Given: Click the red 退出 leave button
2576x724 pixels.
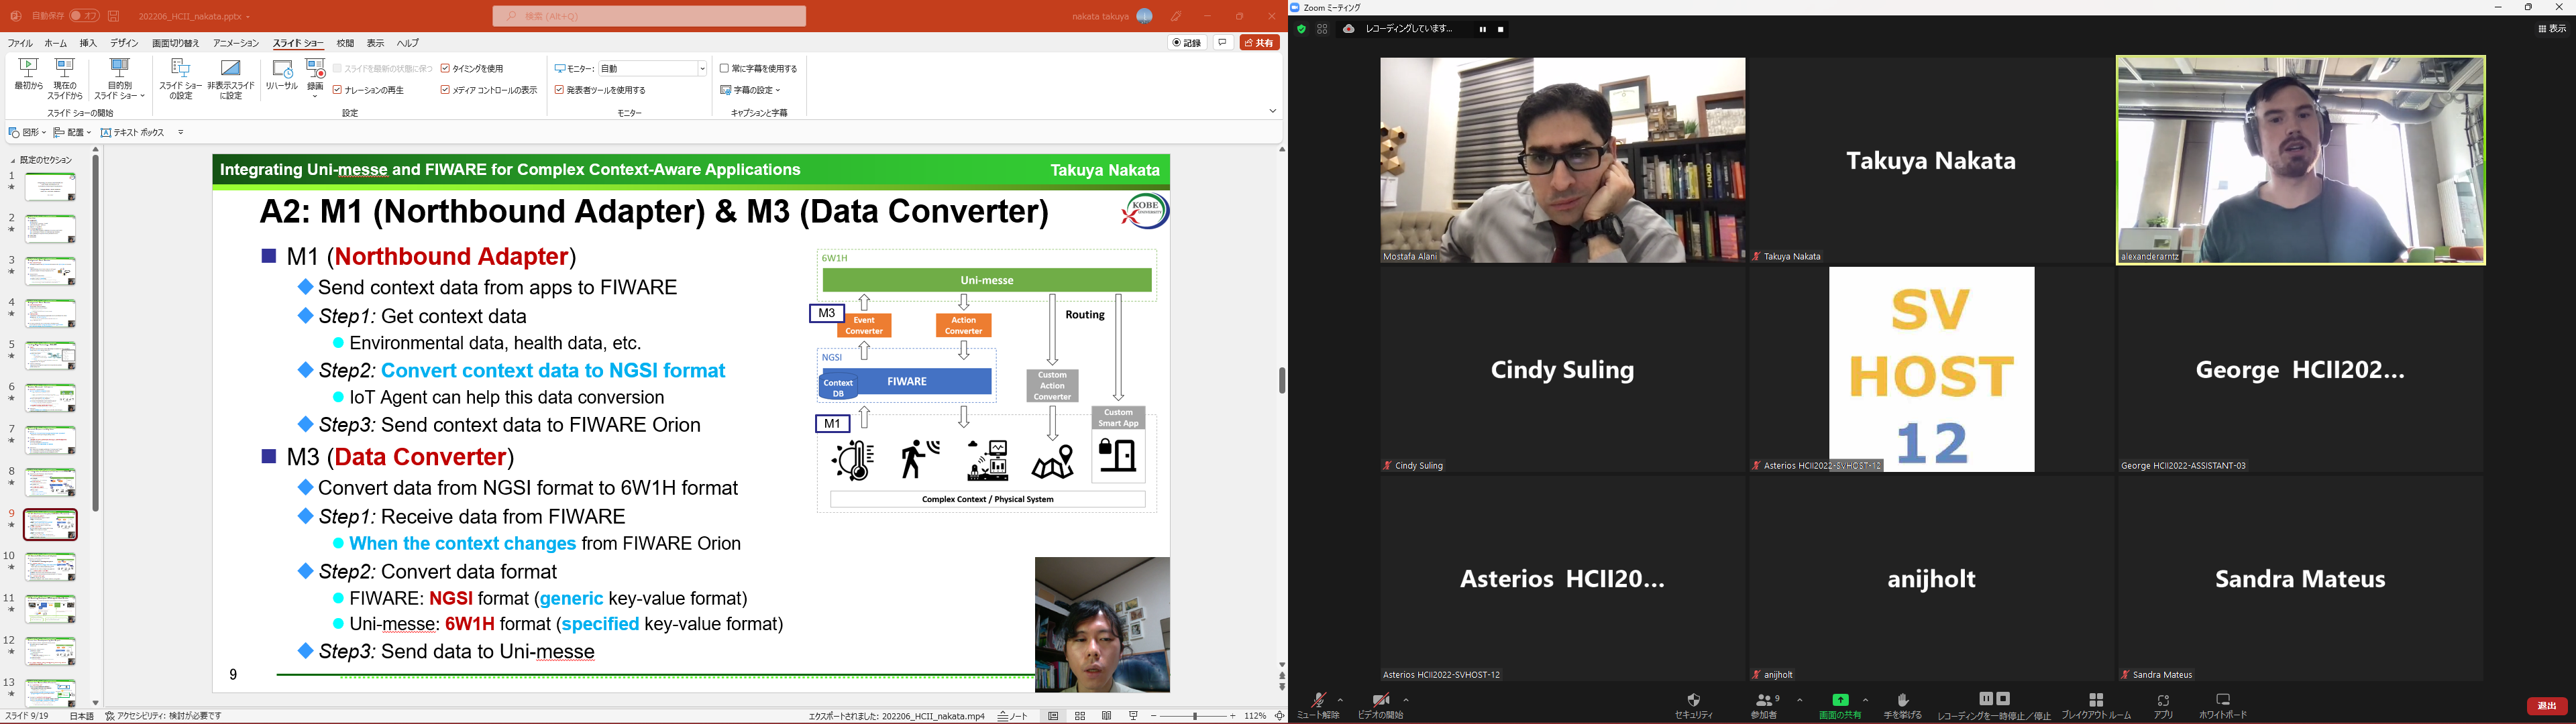Looking at the screenshot, I should (x=2546, y=706).
